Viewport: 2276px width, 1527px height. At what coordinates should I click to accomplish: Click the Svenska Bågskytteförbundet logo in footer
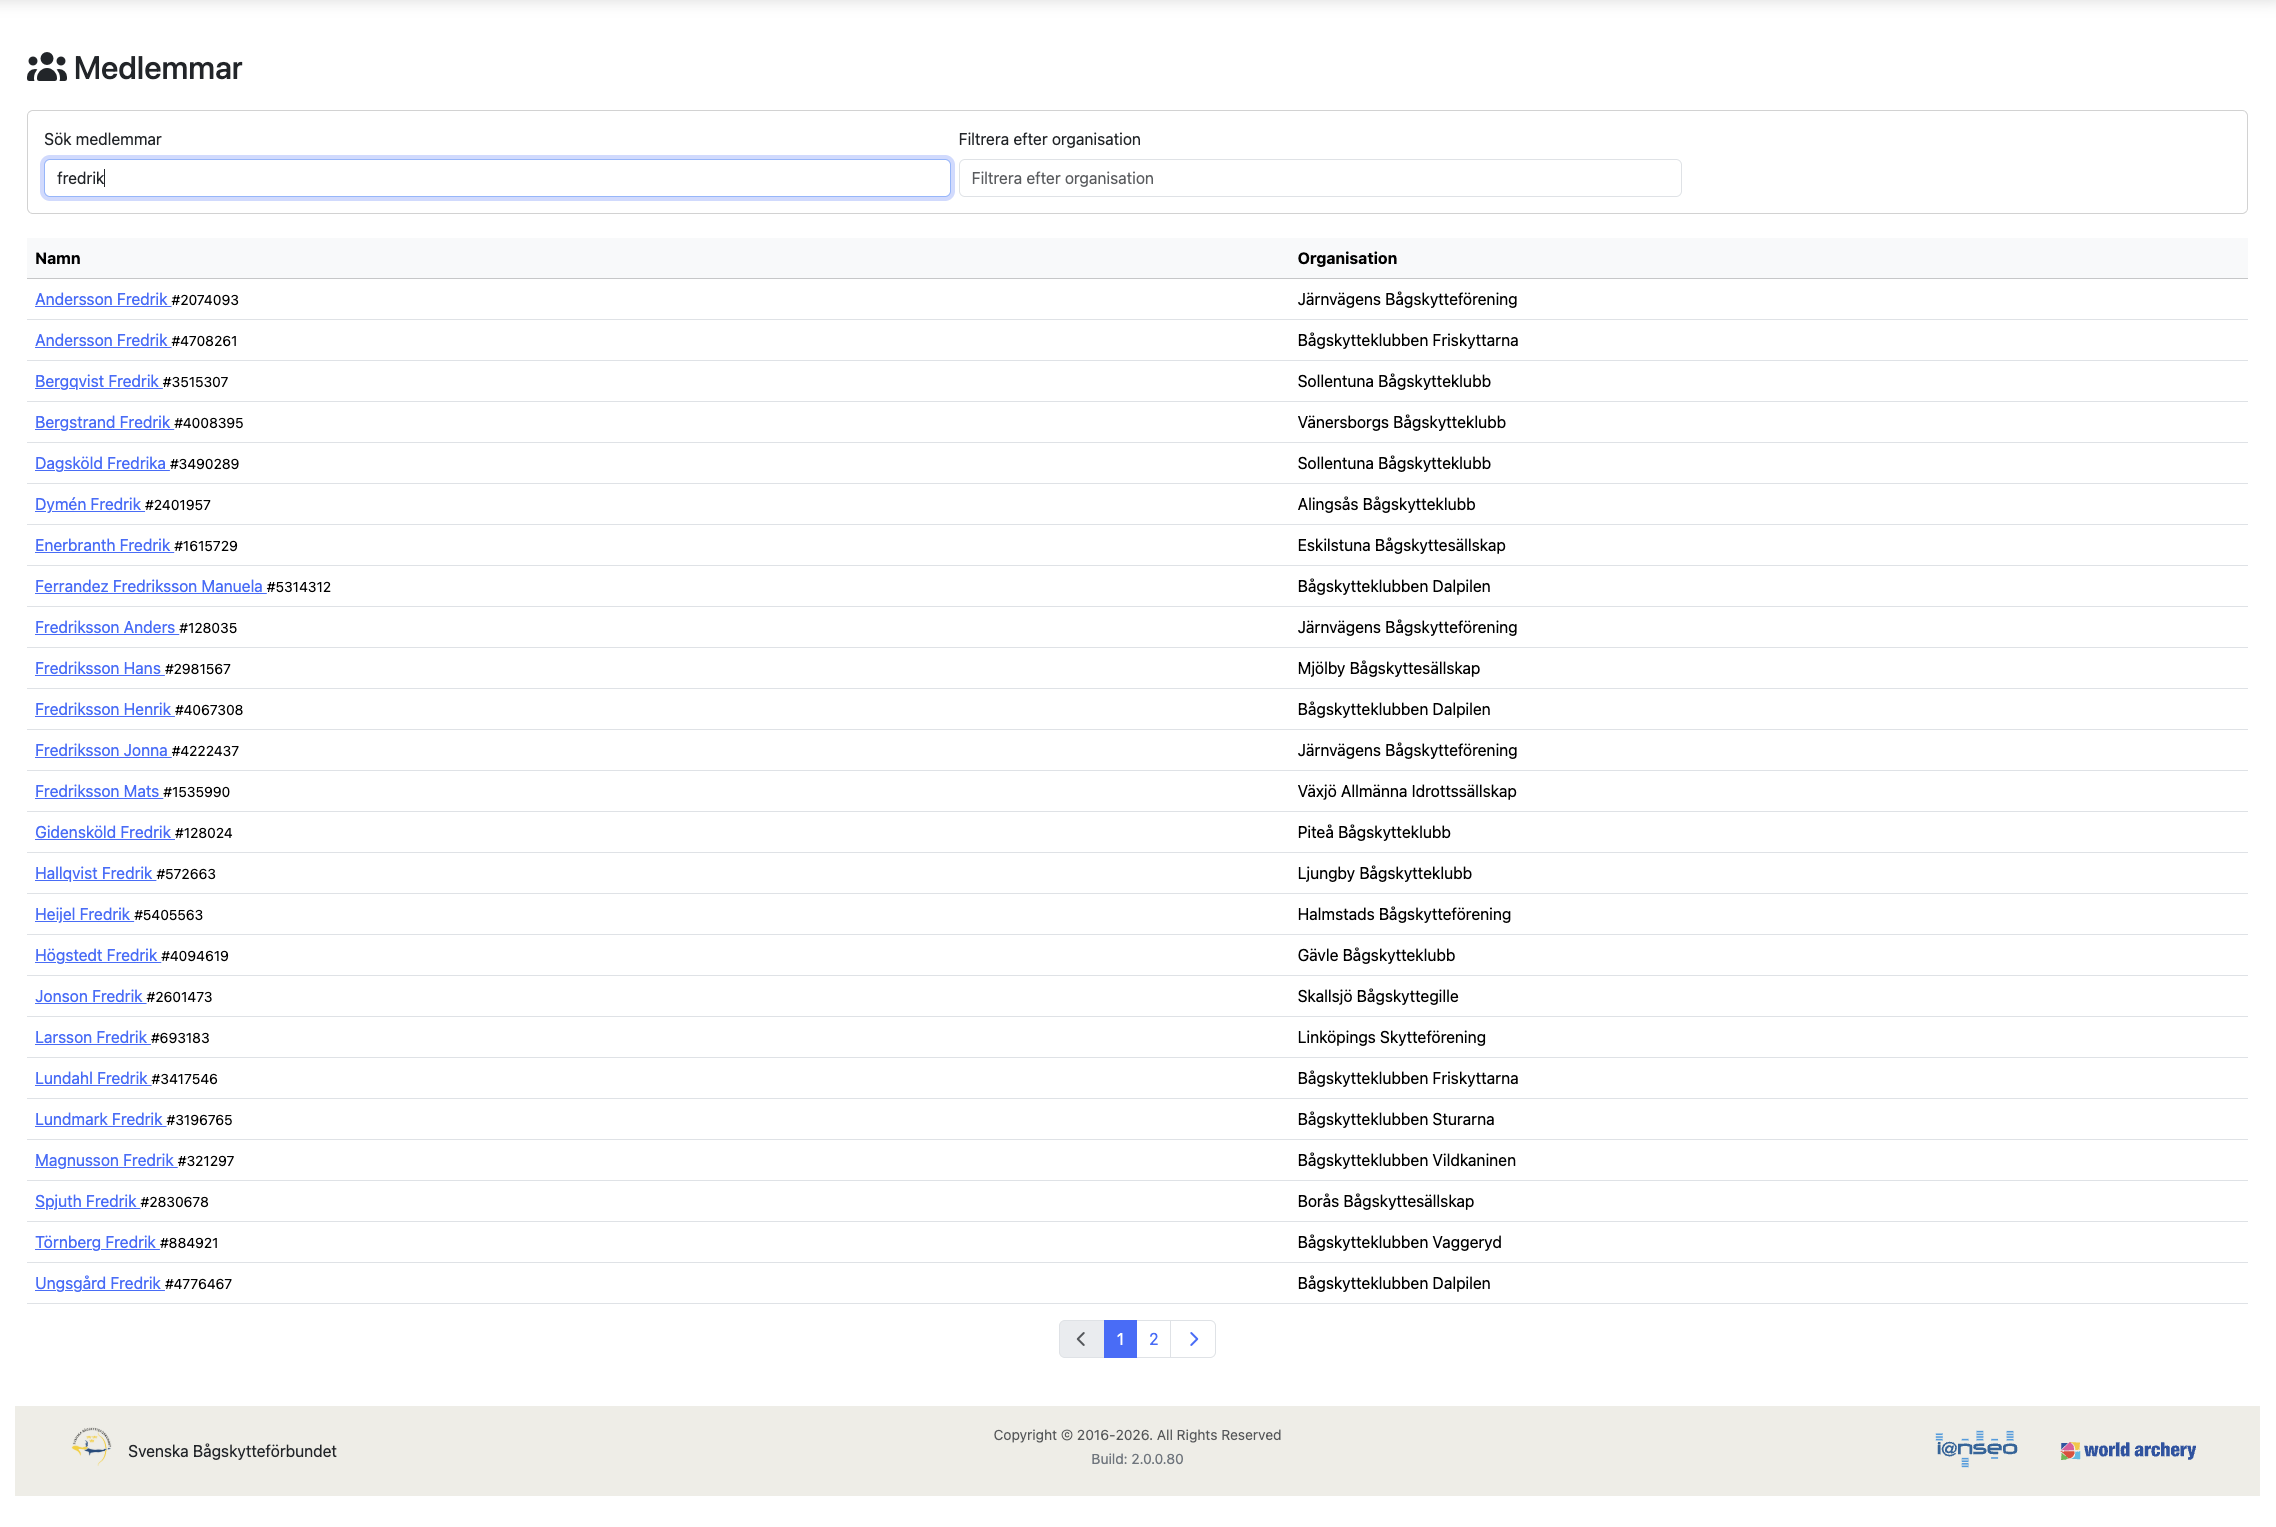point(91,1446)
